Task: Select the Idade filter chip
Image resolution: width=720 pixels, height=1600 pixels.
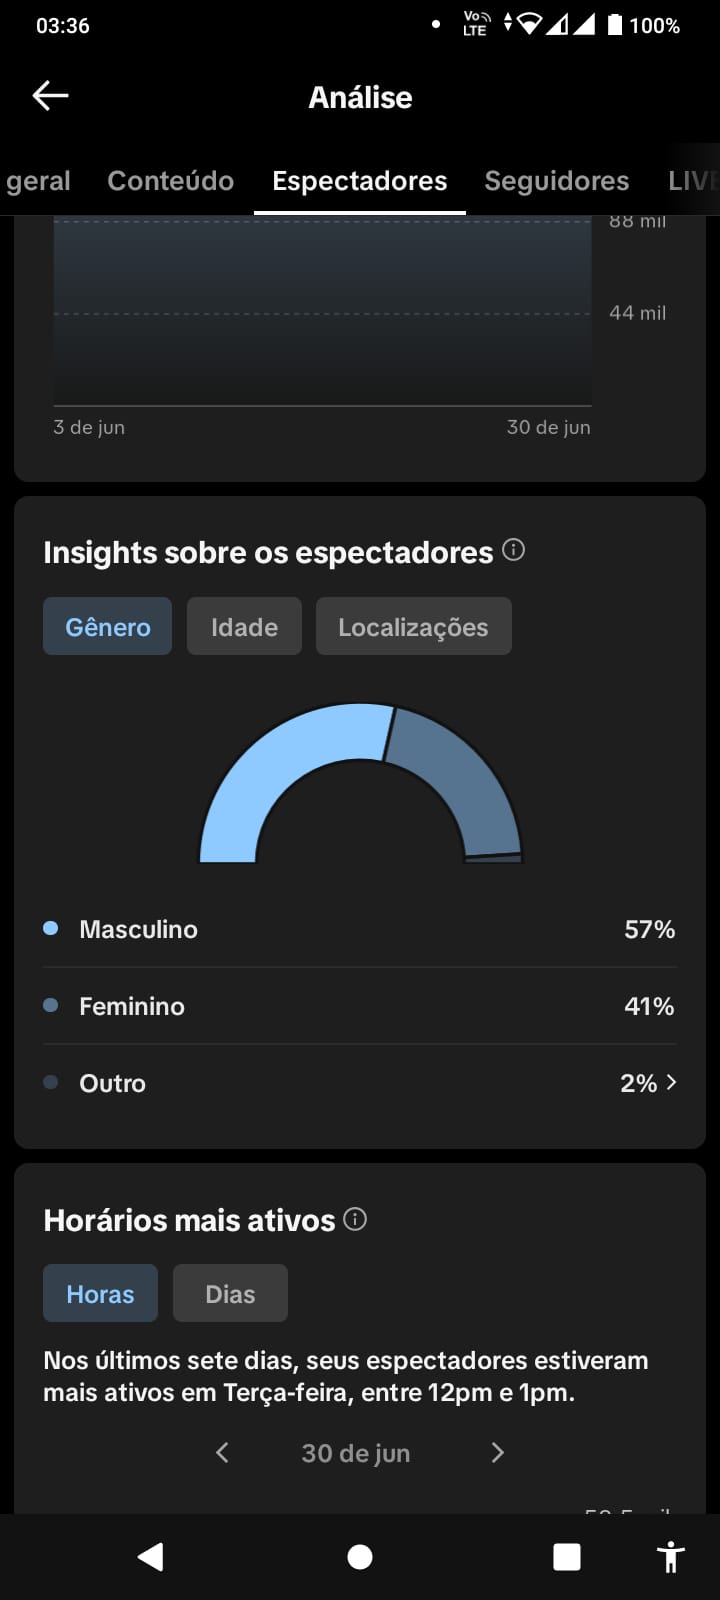Action: coord(244,627)
